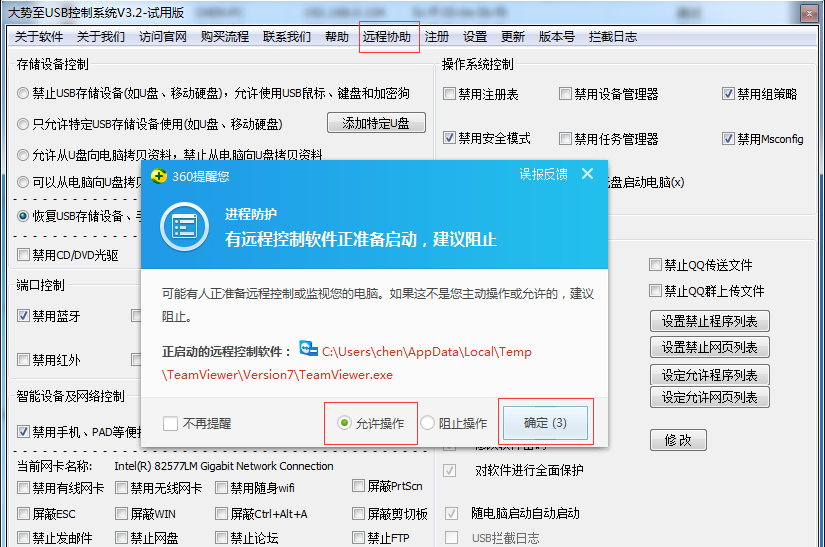The height and width of the screenshot is (547, 825).
Task: Open the 购买流程 menu
Action: tap(225, 37)
